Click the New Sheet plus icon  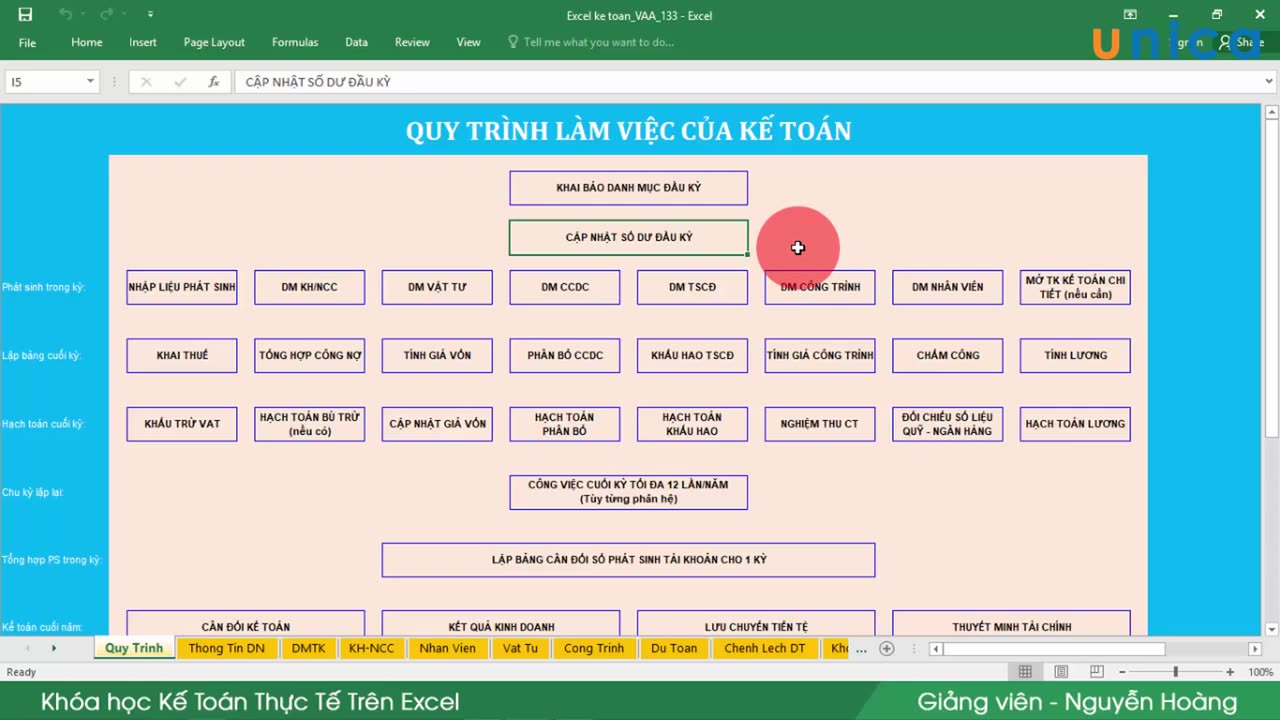click(886, 648)
